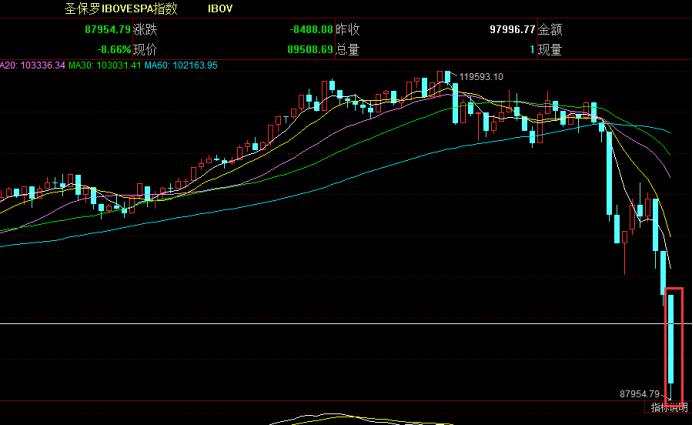This screenshot has height=425, width=693.
Task: Select the 97996.77 value
Action: tap(512, 30)
